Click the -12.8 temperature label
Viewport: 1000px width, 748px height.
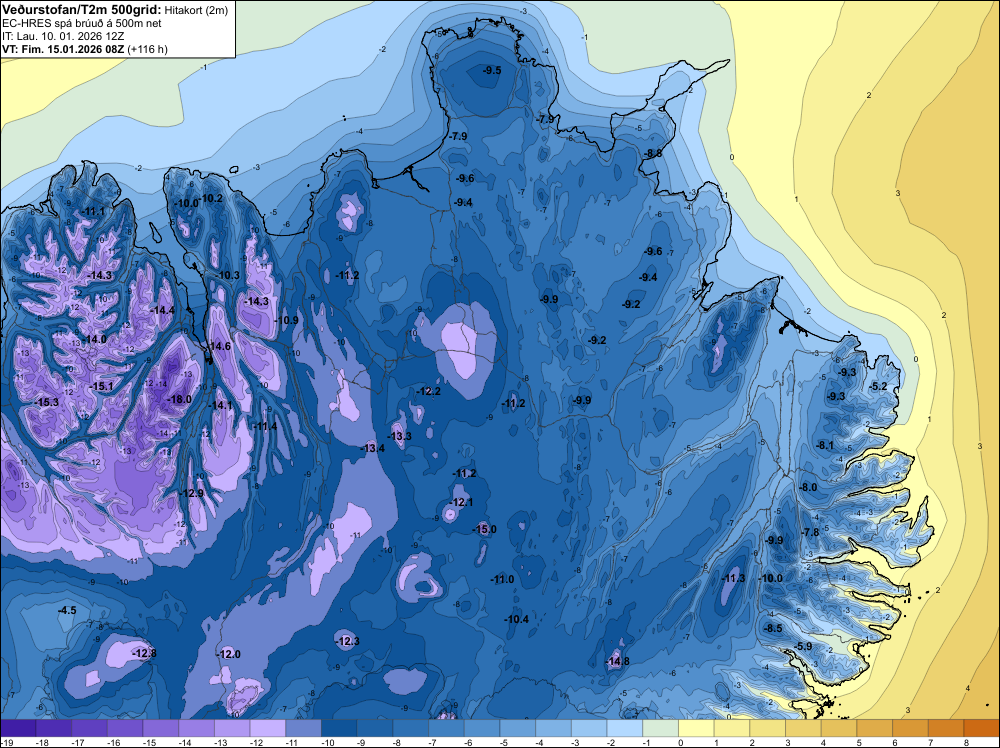tap(143, 653)
